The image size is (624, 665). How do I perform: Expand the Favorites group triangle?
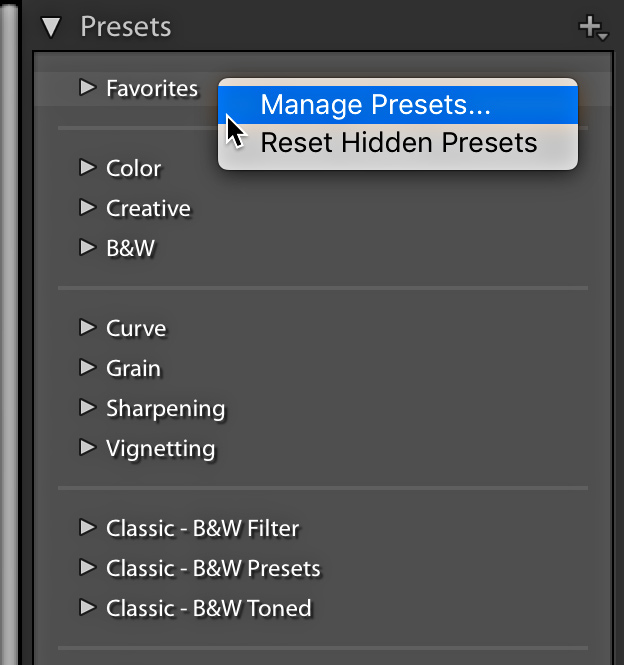pyautogui.click(x=87, y=88)
